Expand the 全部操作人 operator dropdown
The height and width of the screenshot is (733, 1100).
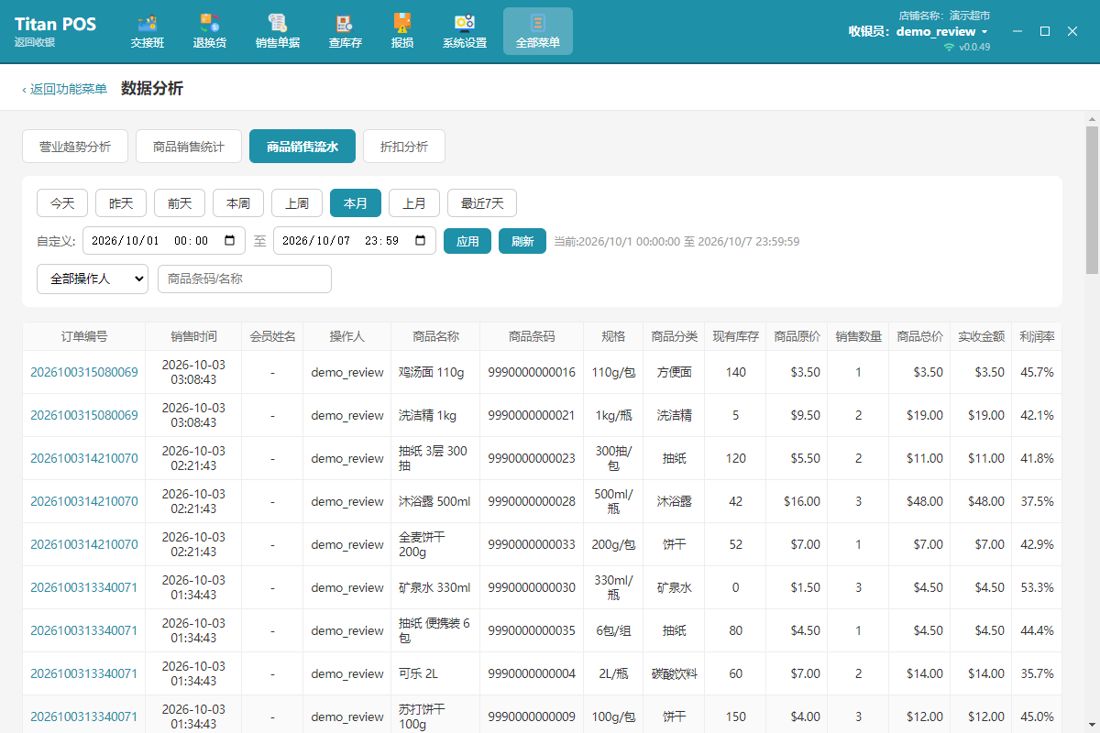[93, 278]
